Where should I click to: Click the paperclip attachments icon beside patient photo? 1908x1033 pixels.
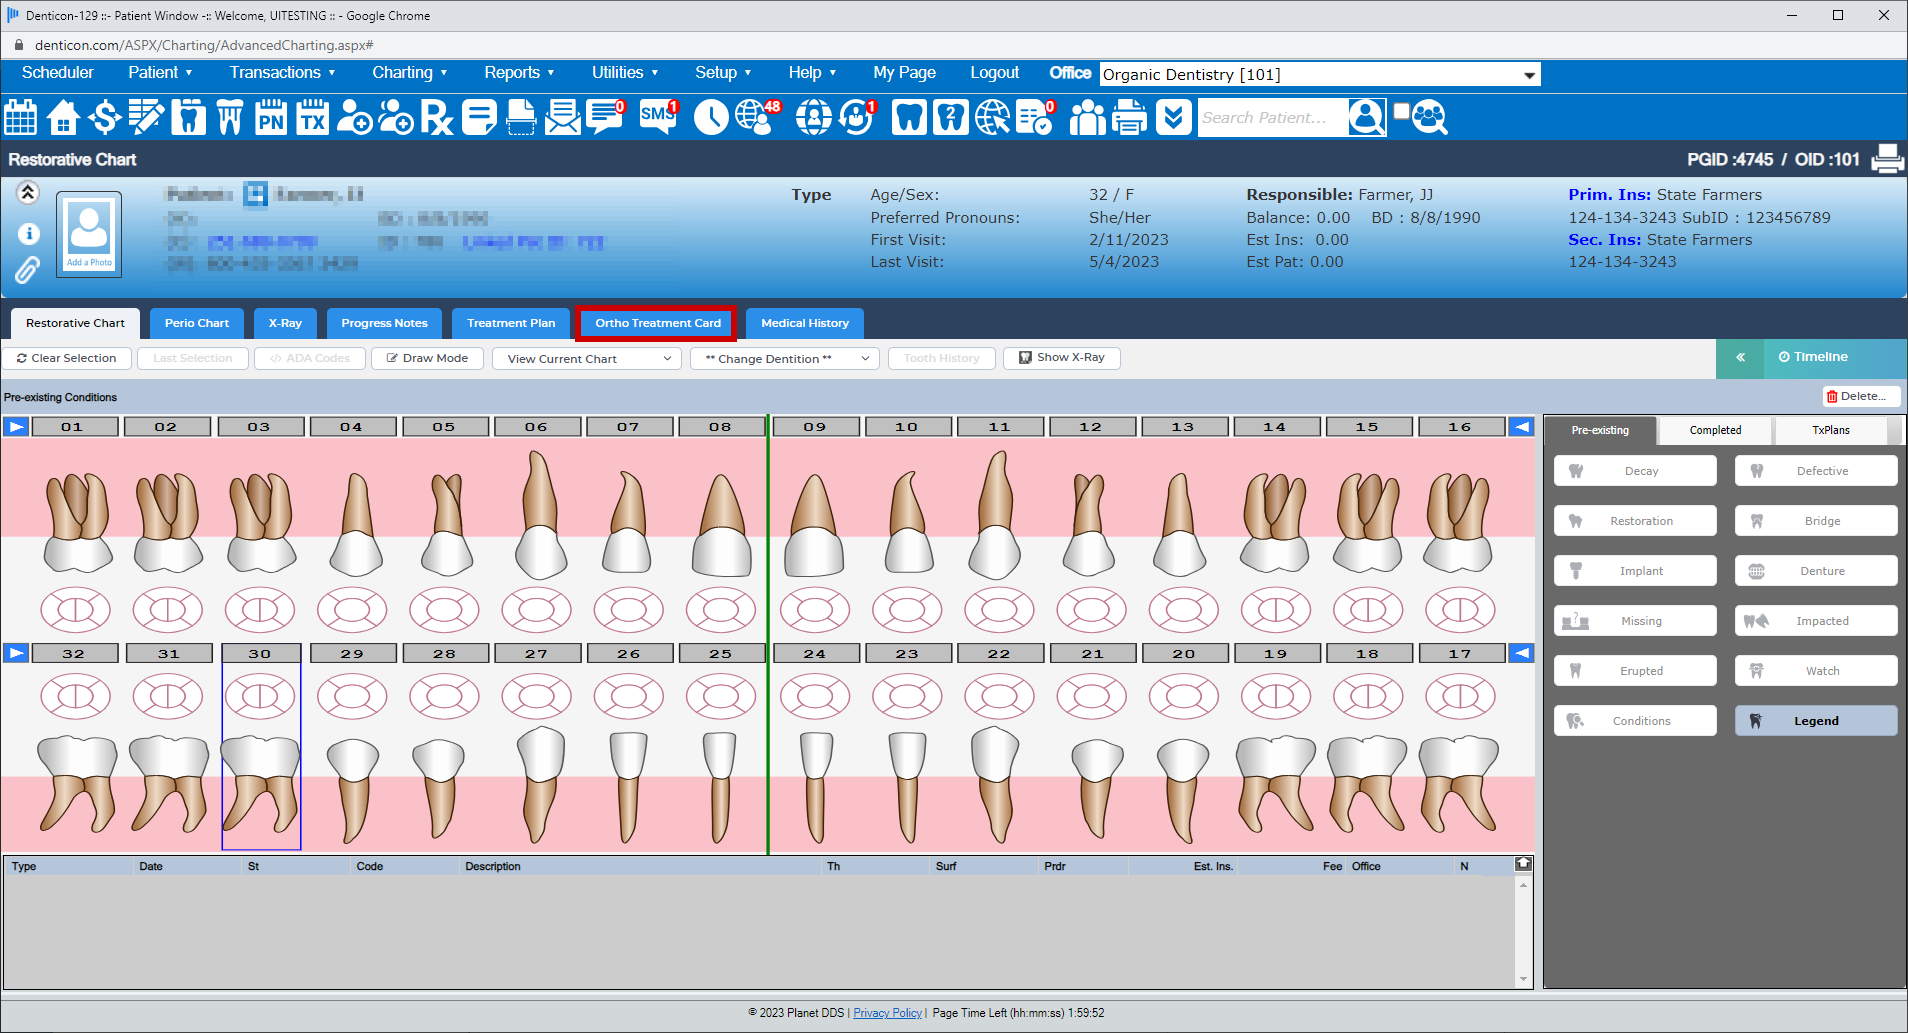[28, 270]
